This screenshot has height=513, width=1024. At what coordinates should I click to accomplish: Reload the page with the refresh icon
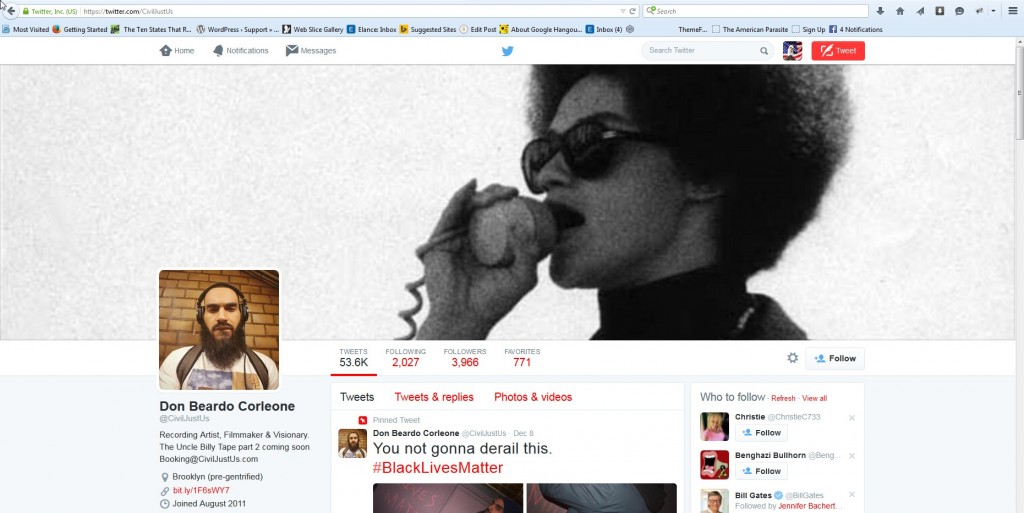coord(633,11)
